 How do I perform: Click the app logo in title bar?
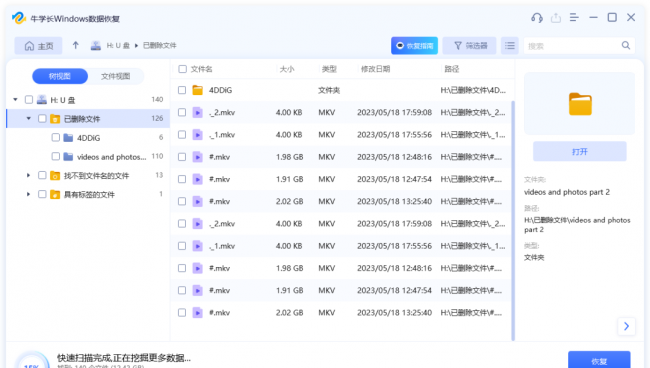tap(19, 18)
